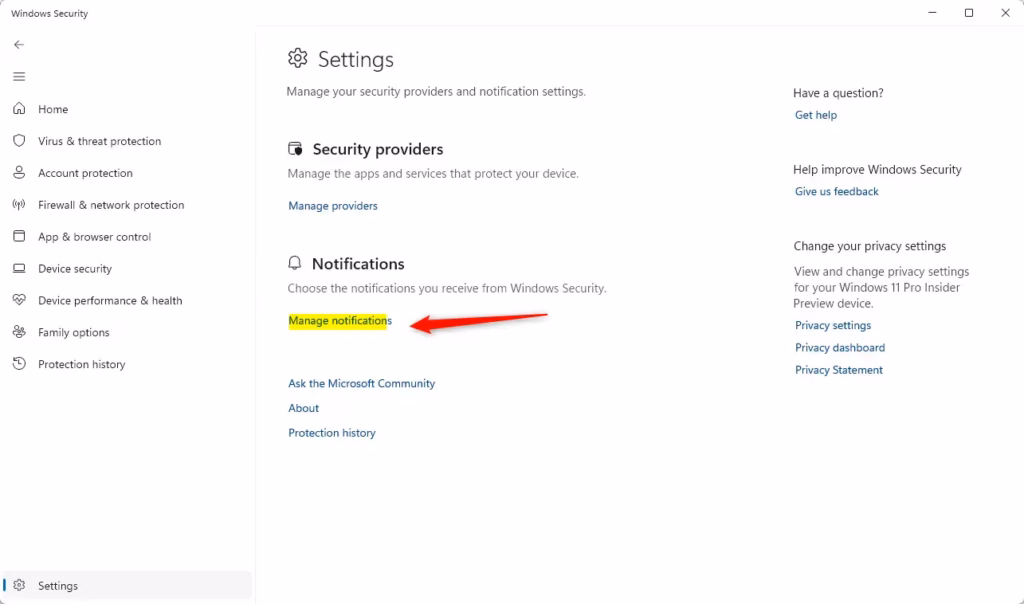Open Ask the Microsoft Community link
The width and height of the screenshot is (1024, 604).
[x=361, y=384]
